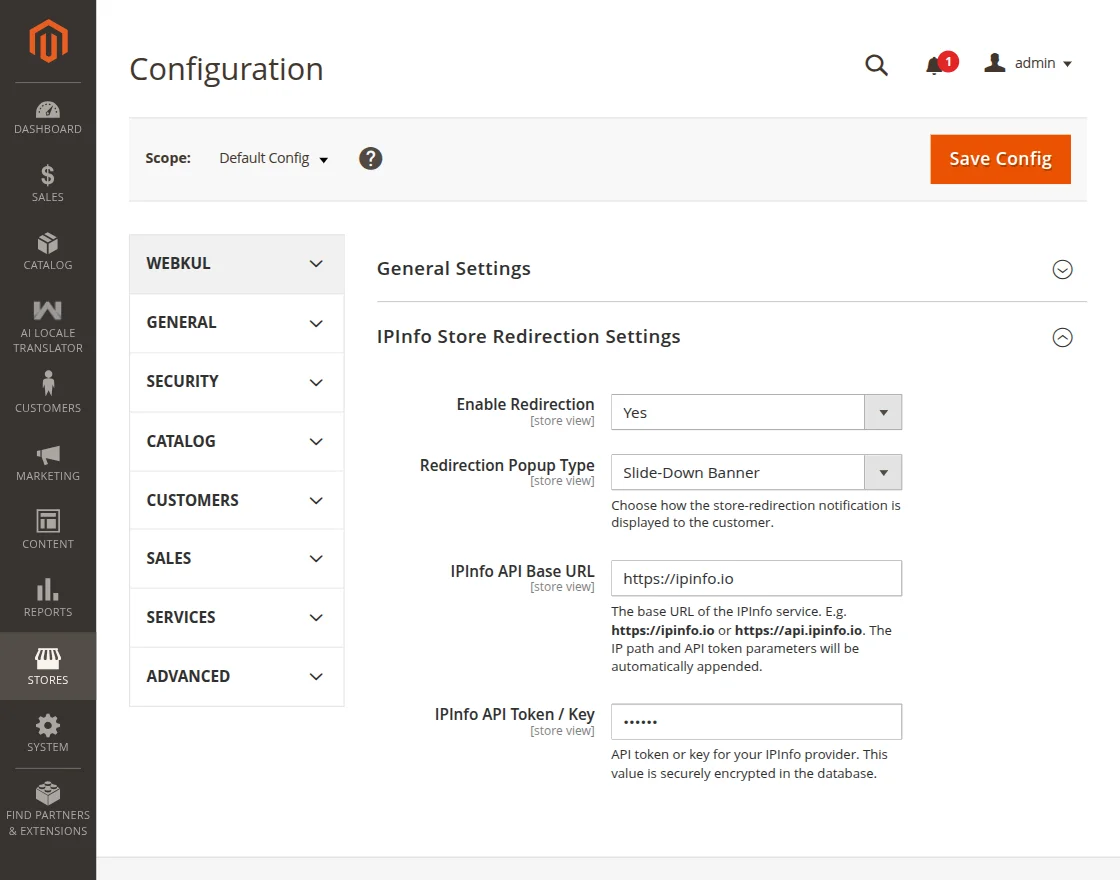Click the IPInfo API Base URL label

click(522, 571)
